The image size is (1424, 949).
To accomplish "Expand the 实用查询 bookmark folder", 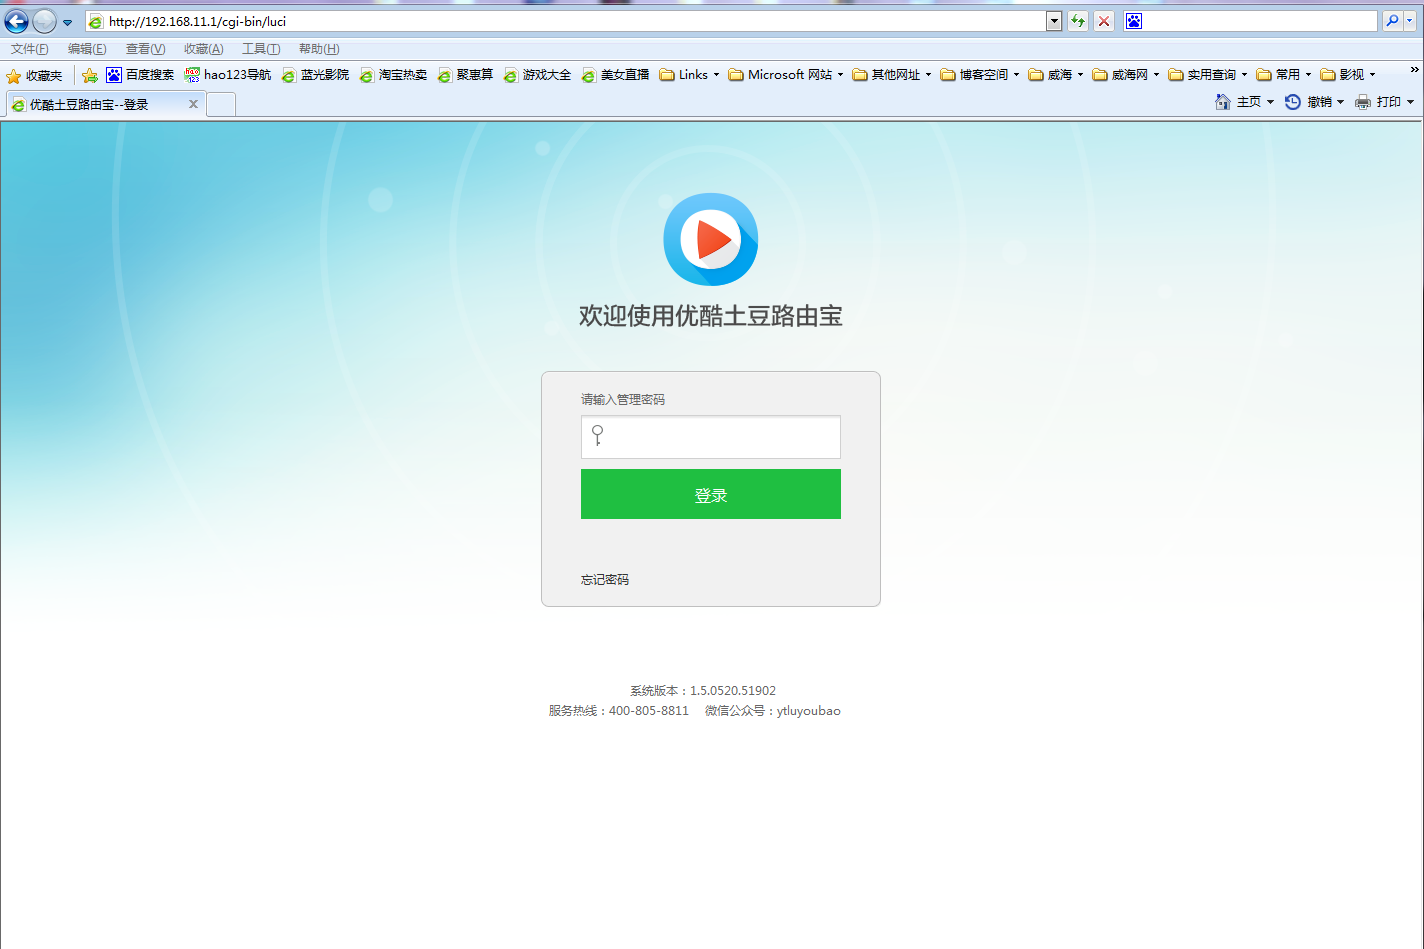I will coord(1207,75).
